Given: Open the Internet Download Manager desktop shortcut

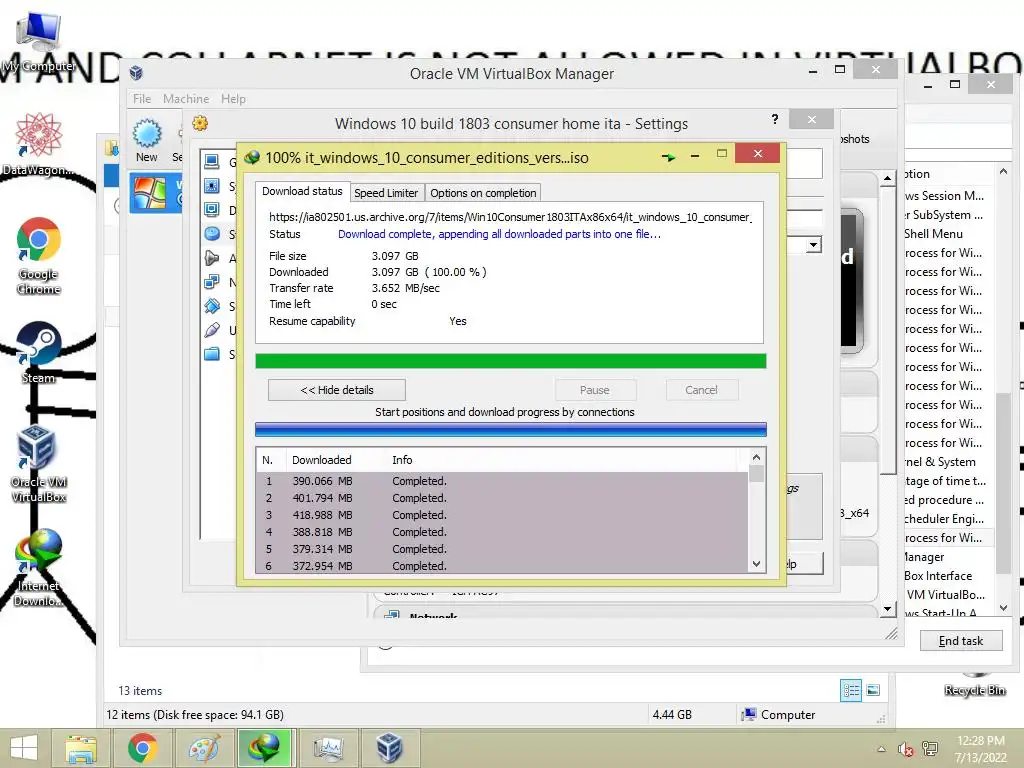Looking at the screenshot, I should coord(38,568).
